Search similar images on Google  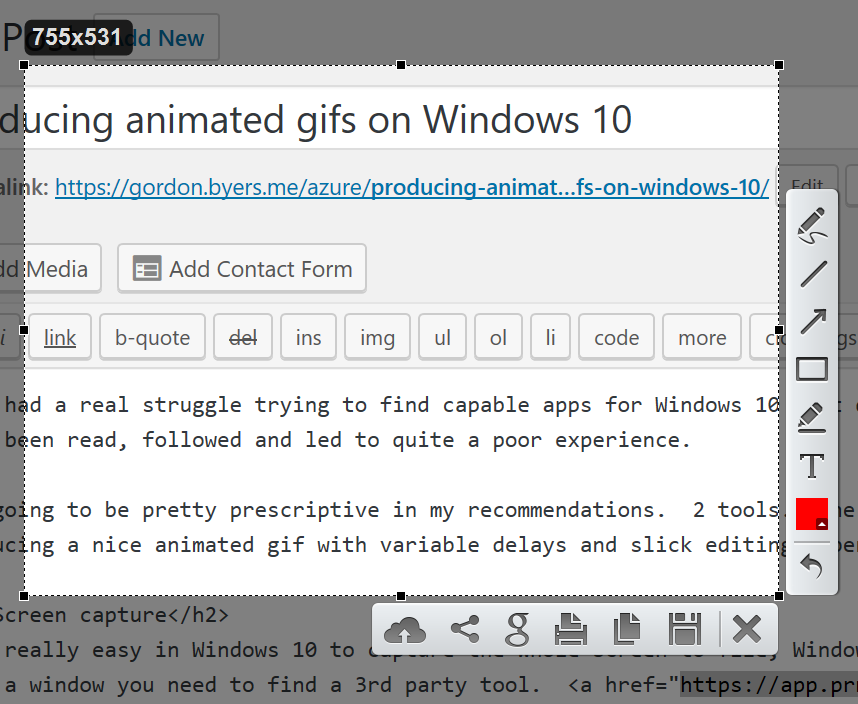[x=517, y=630]
